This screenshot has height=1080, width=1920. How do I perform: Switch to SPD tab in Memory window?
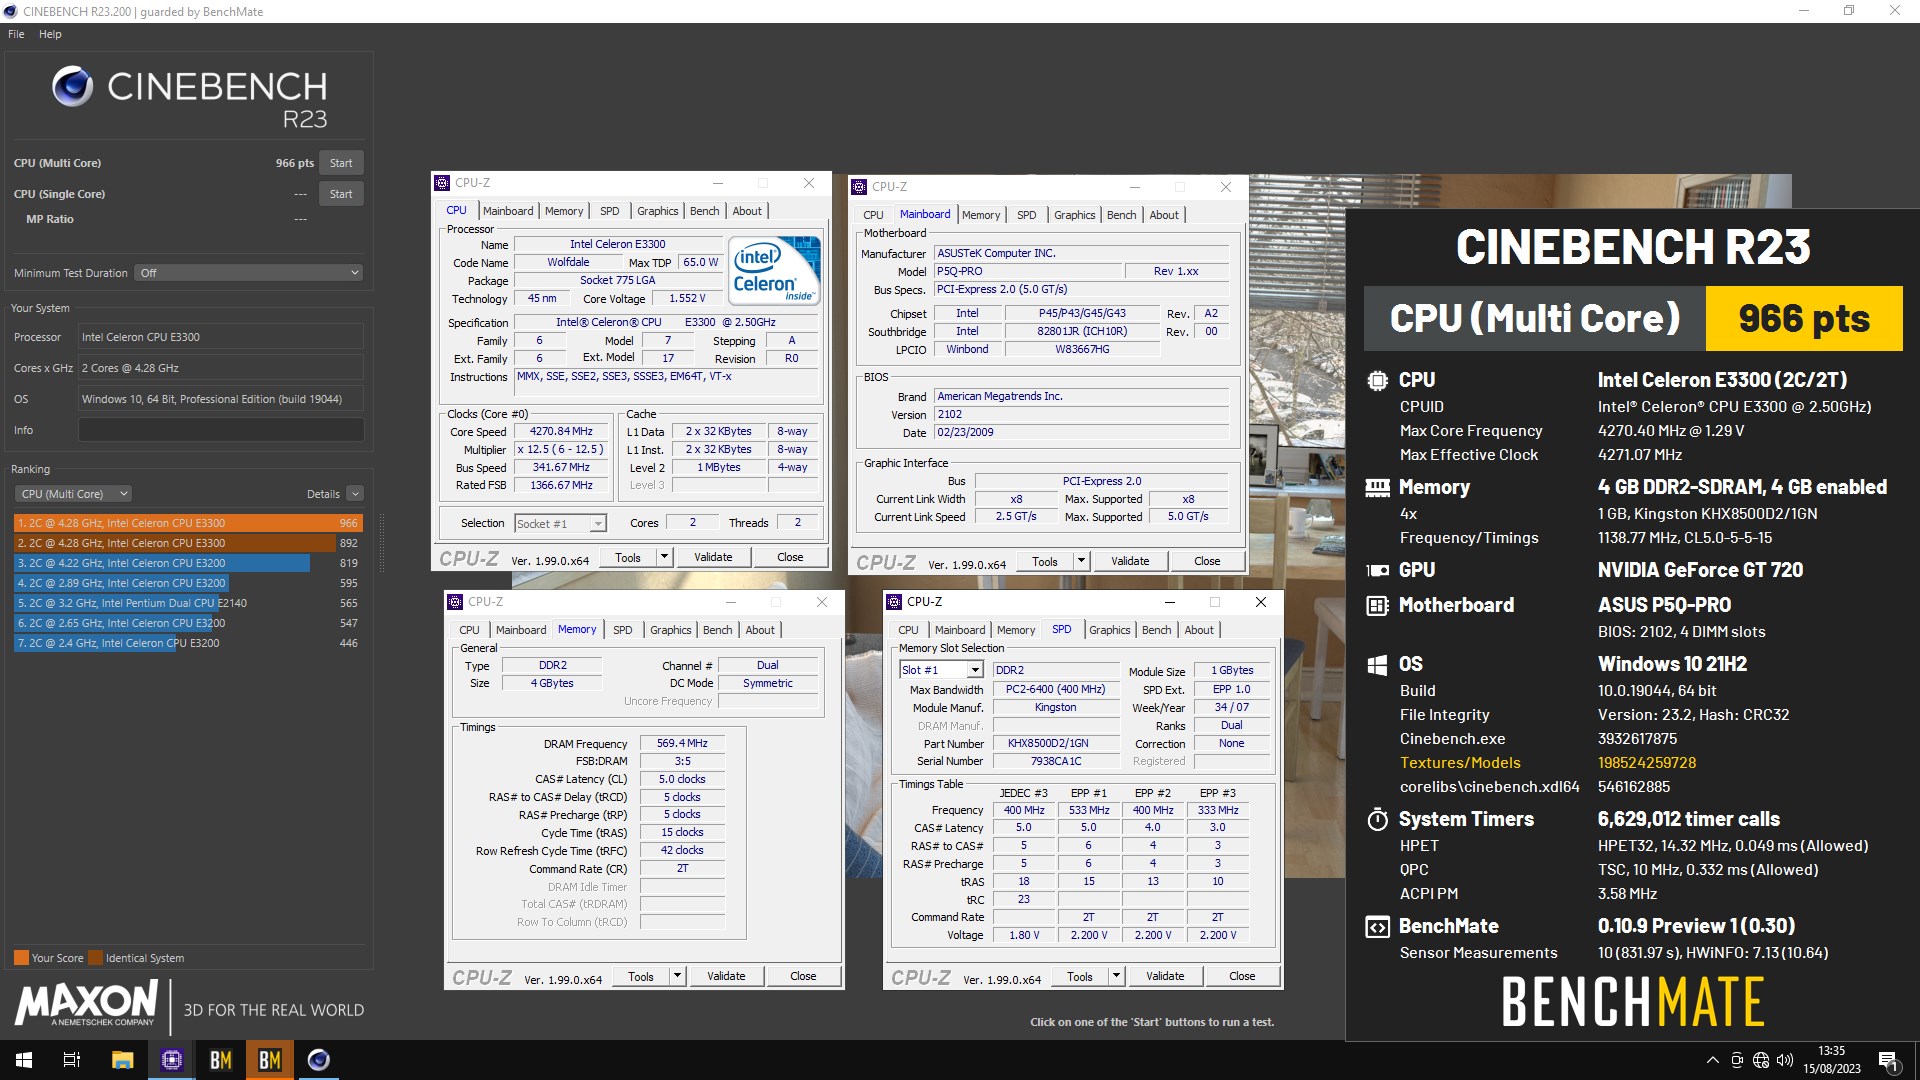(622, 630)
